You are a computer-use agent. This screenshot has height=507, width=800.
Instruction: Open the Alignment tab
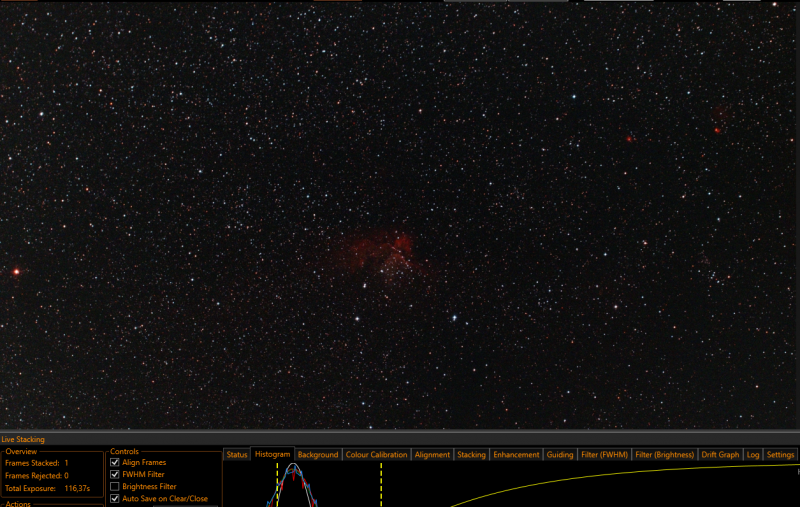coord(432,454)
